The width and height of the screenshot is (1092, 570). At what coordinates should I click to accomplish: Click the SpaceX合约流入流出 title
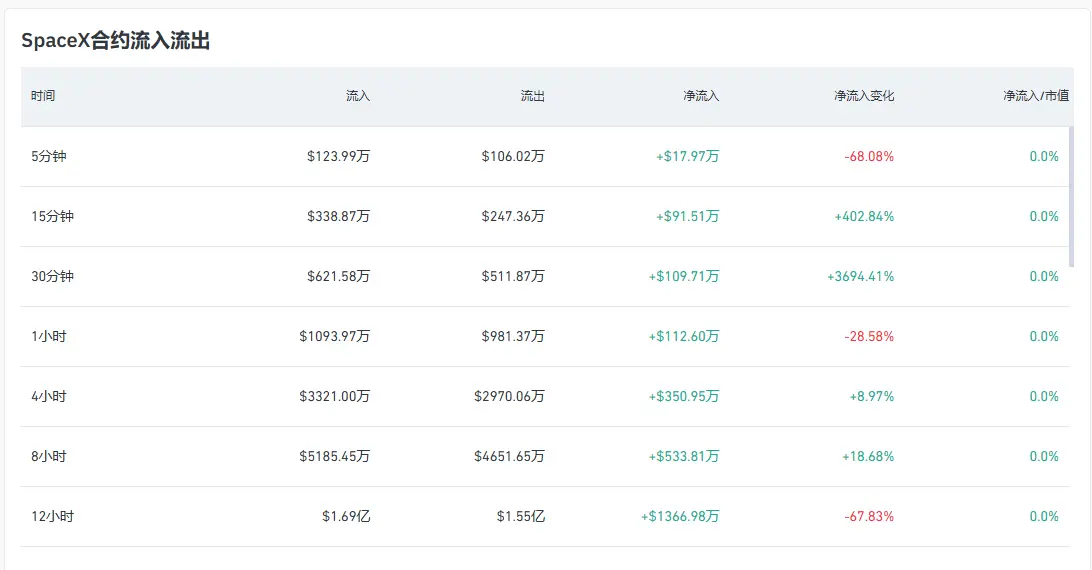(x=116, y=40)
